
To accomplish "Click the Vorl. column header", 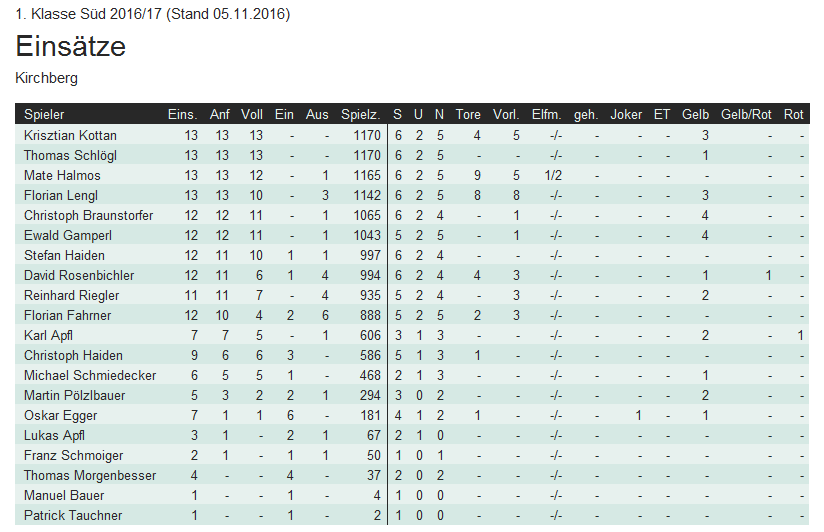I will [x=506, y=115].
